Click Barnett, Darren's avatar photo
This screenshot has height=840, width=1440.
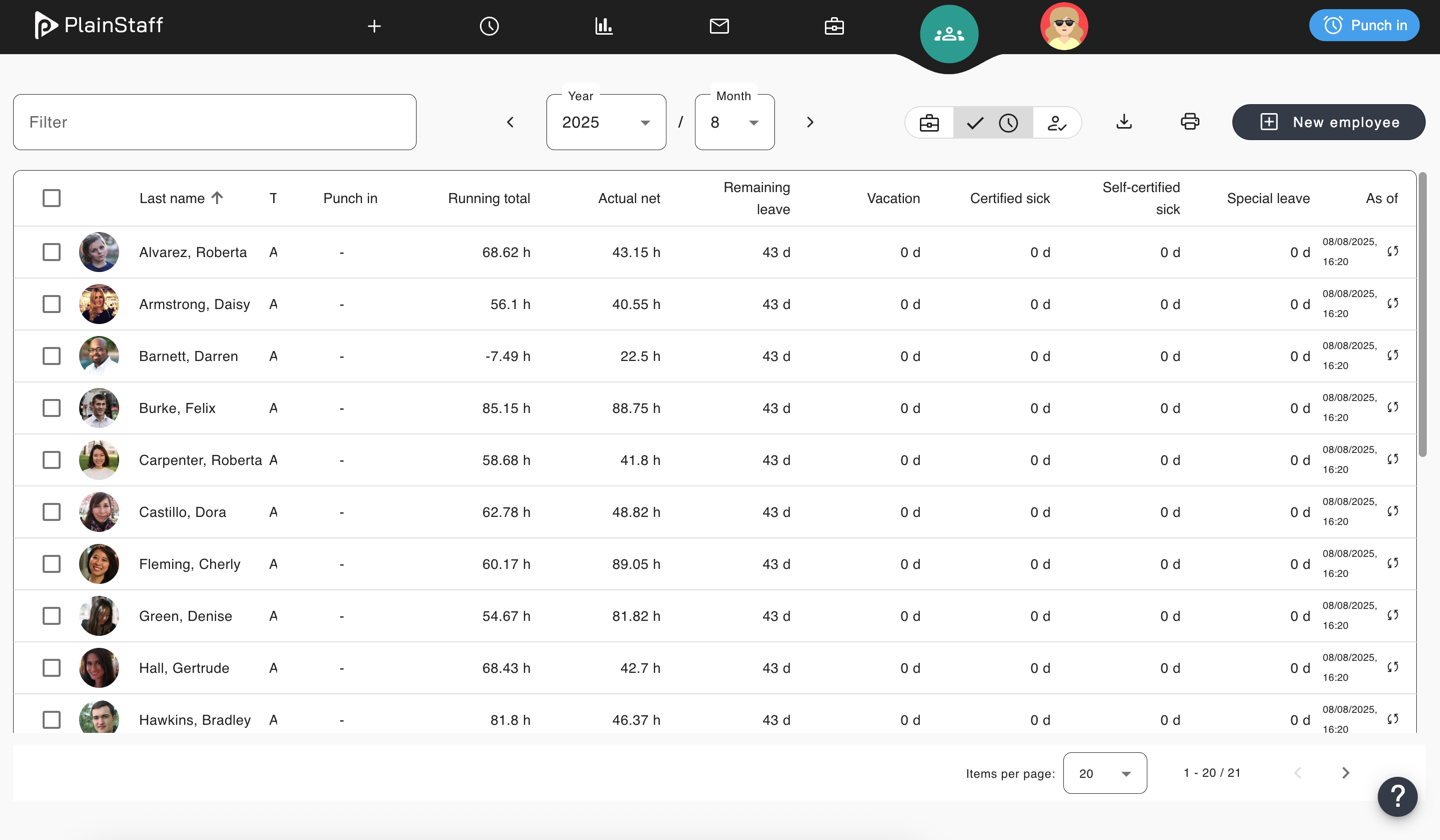pos(99,356)
